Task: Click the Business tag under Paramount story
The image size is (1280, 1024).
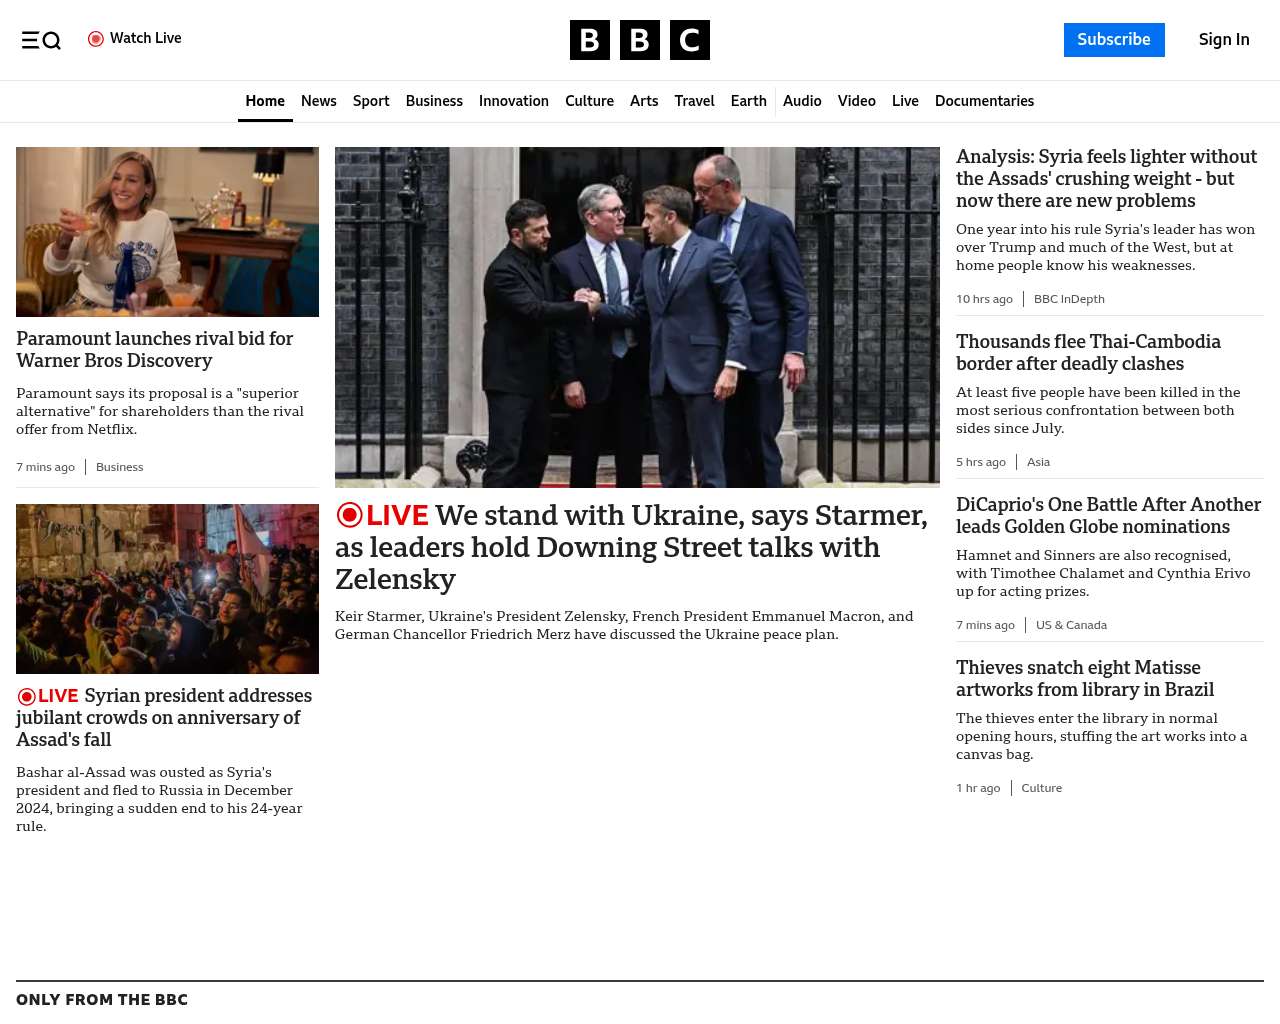Action: [119, 467]
